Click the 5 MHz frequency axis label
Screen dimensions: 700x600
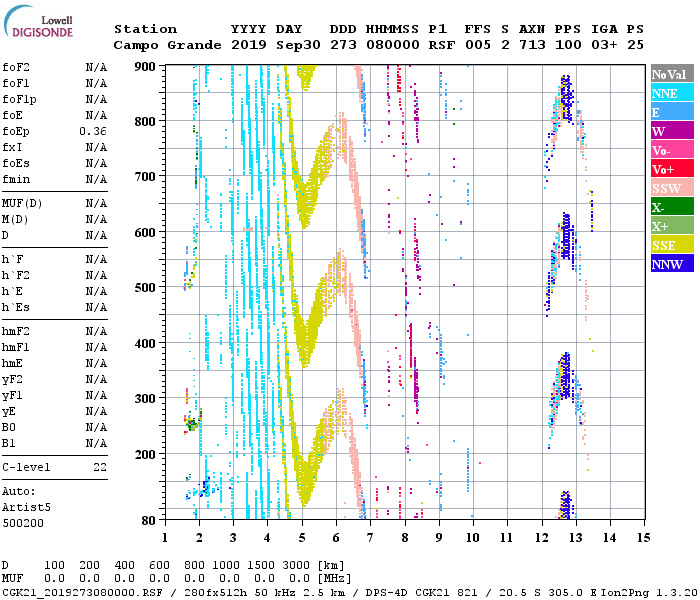[x=302, y=538]
